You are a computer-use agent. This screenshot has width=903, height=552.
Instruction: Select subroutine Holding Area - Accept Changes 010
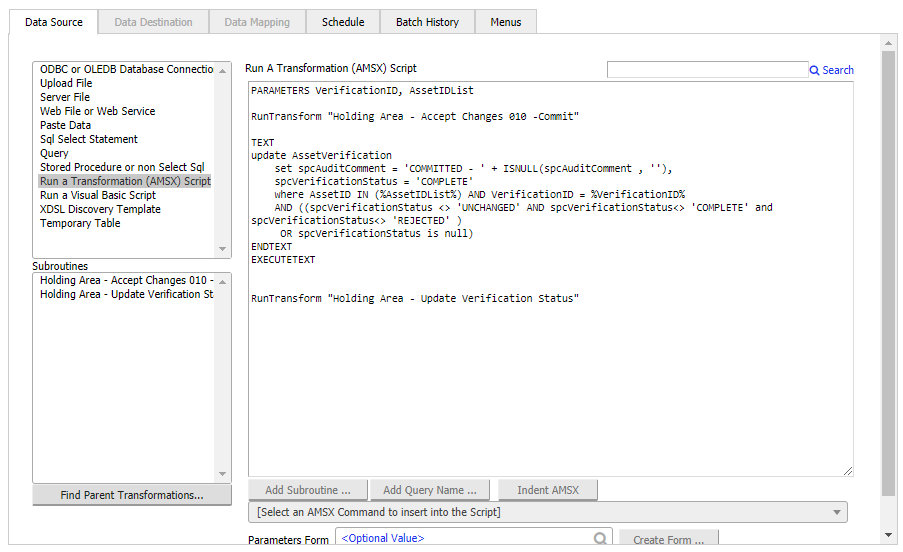point(126,280)
